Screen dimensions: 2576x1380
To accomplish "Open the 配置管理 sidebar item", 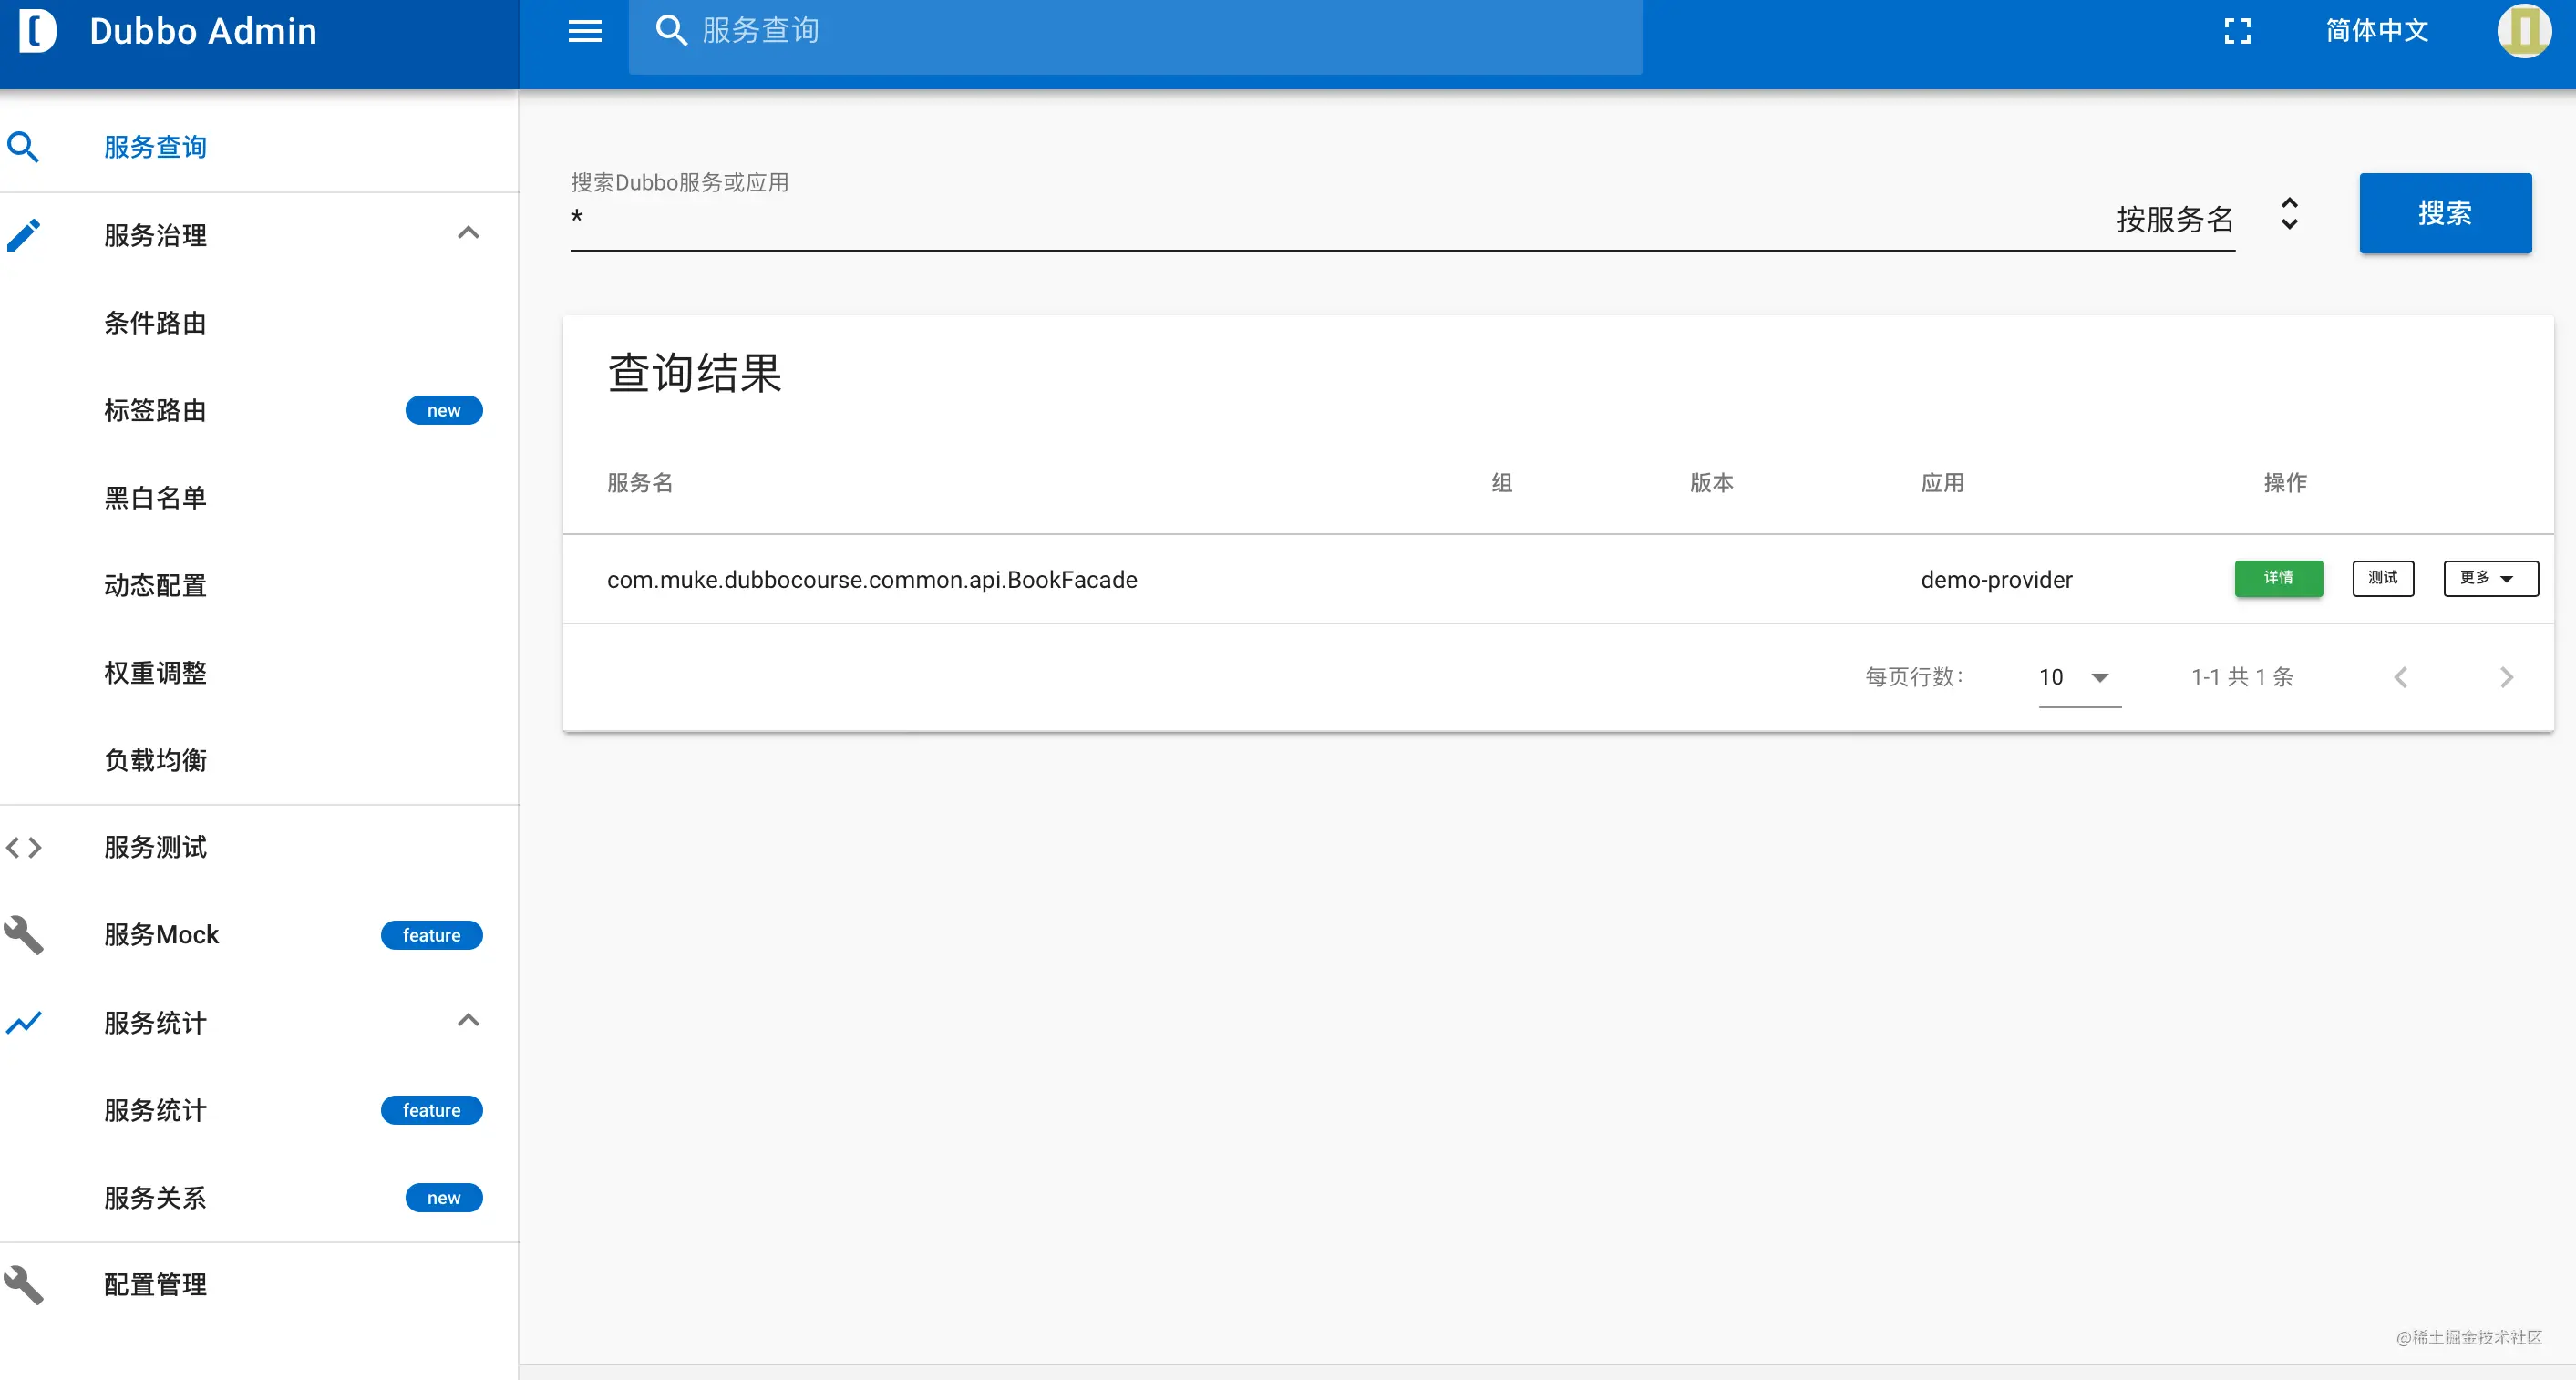I will point(156,1284).
